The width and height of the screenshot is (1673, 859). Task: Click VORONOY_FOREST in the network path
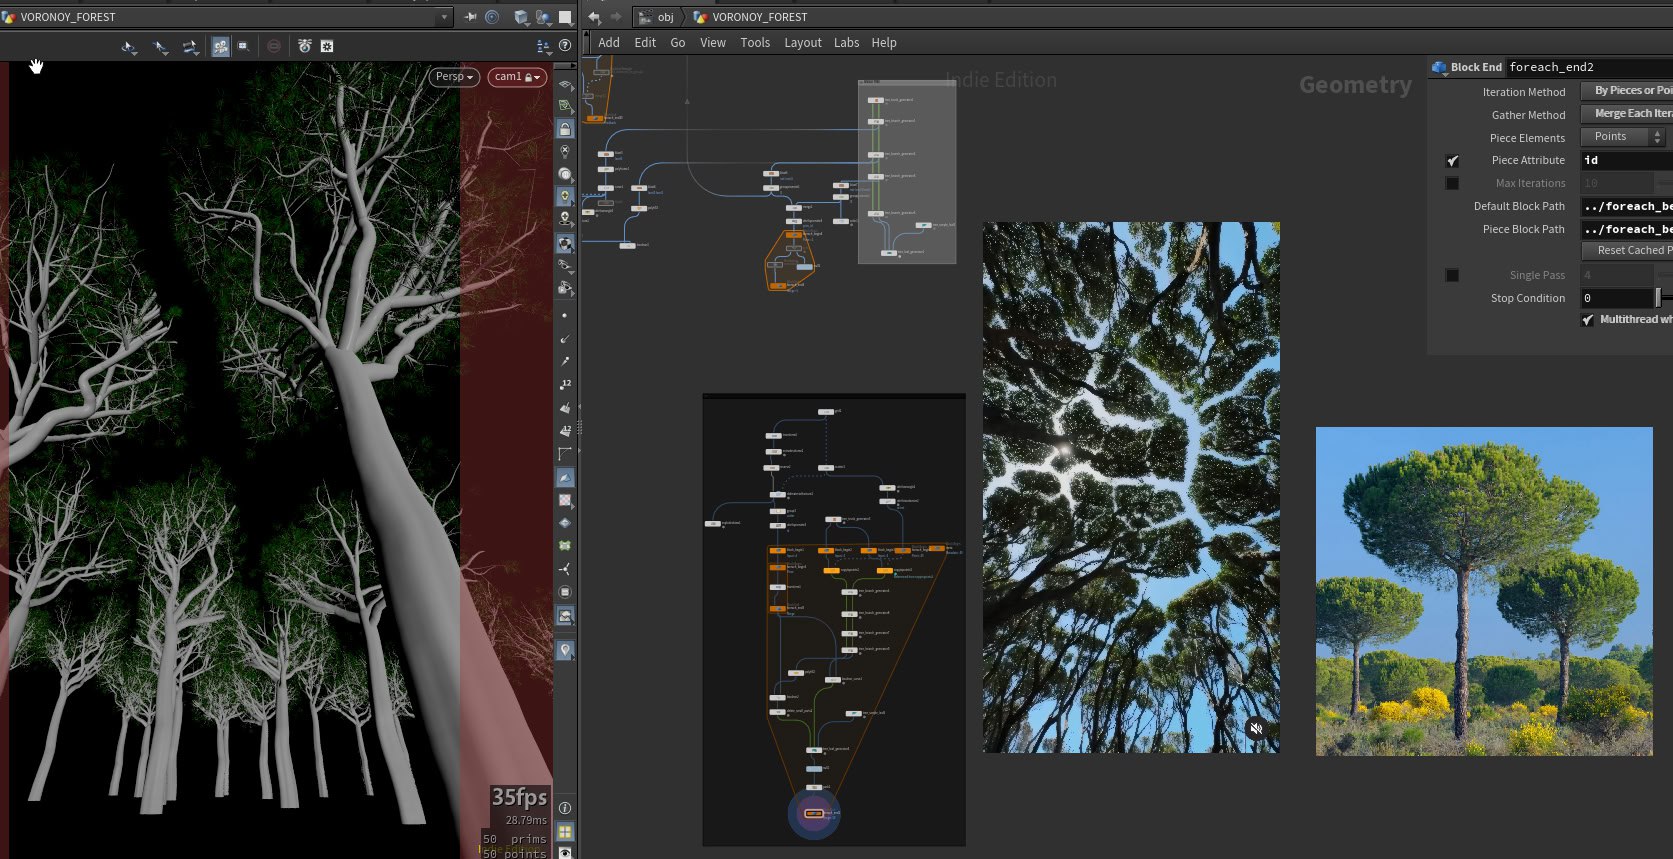point(759,17)
